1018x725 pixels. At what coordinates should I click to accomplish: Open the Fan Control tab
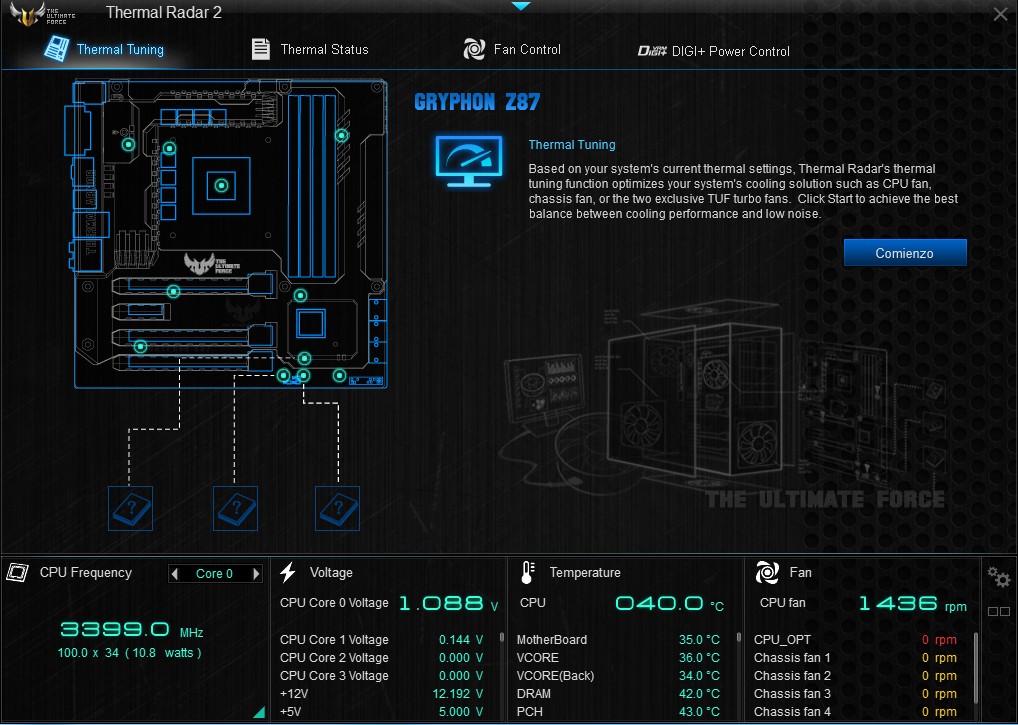(512, 49)
